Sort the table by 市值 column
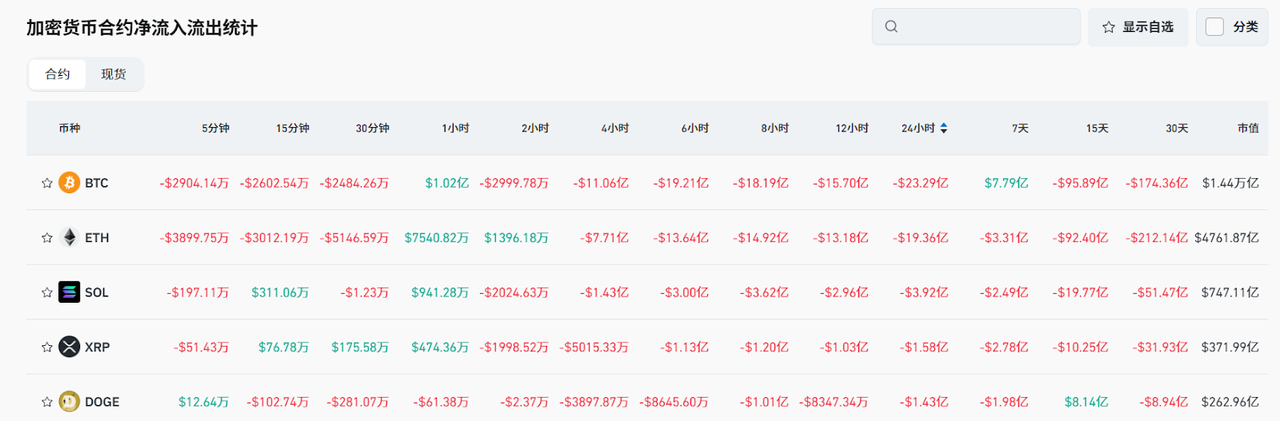This screenshot has width=1280, height=421. click(x=1247, y=128)
